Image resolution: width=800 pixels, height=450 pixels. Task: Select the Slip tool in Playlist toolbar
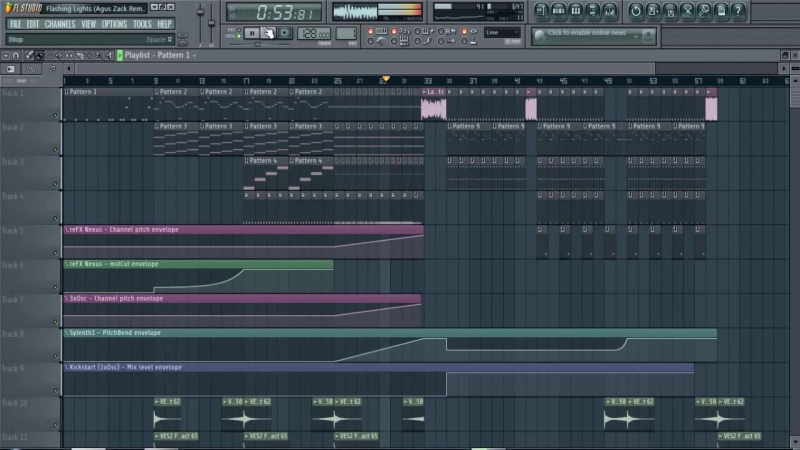(69, 55)
